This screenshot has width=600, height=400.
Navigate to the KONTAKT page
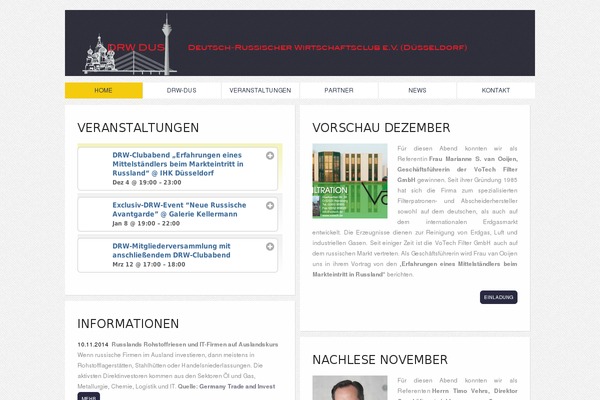point(496,90)
